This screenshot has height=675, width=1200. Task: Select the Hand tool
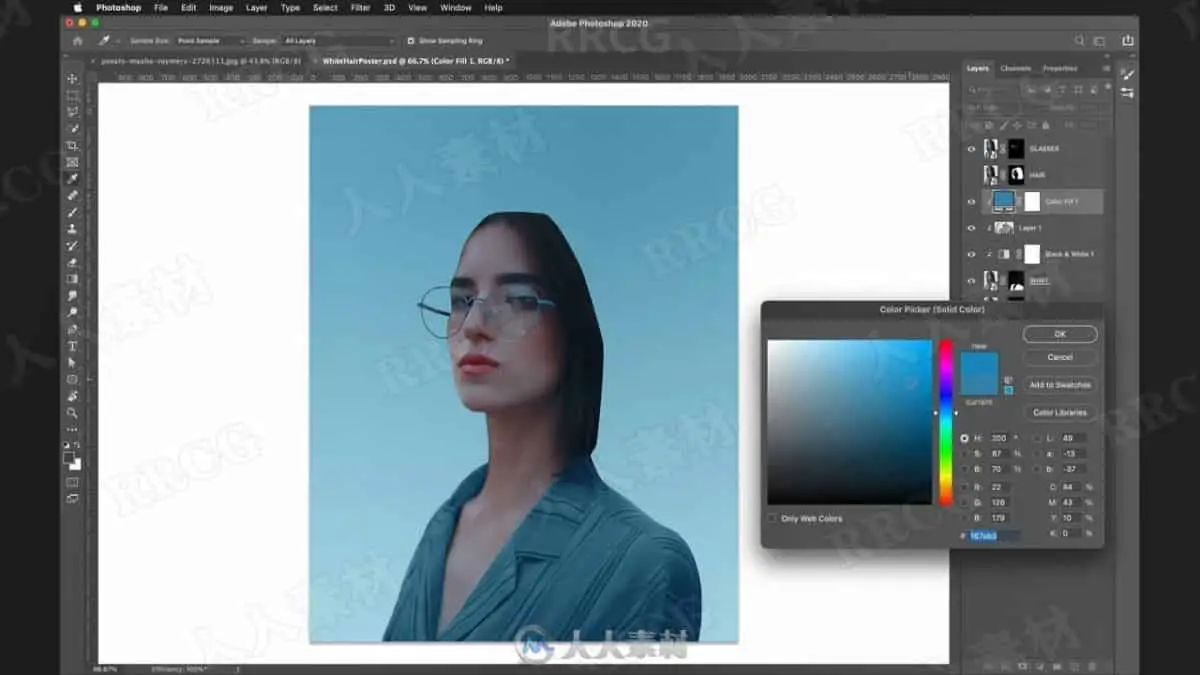click(x=72, y=396)
